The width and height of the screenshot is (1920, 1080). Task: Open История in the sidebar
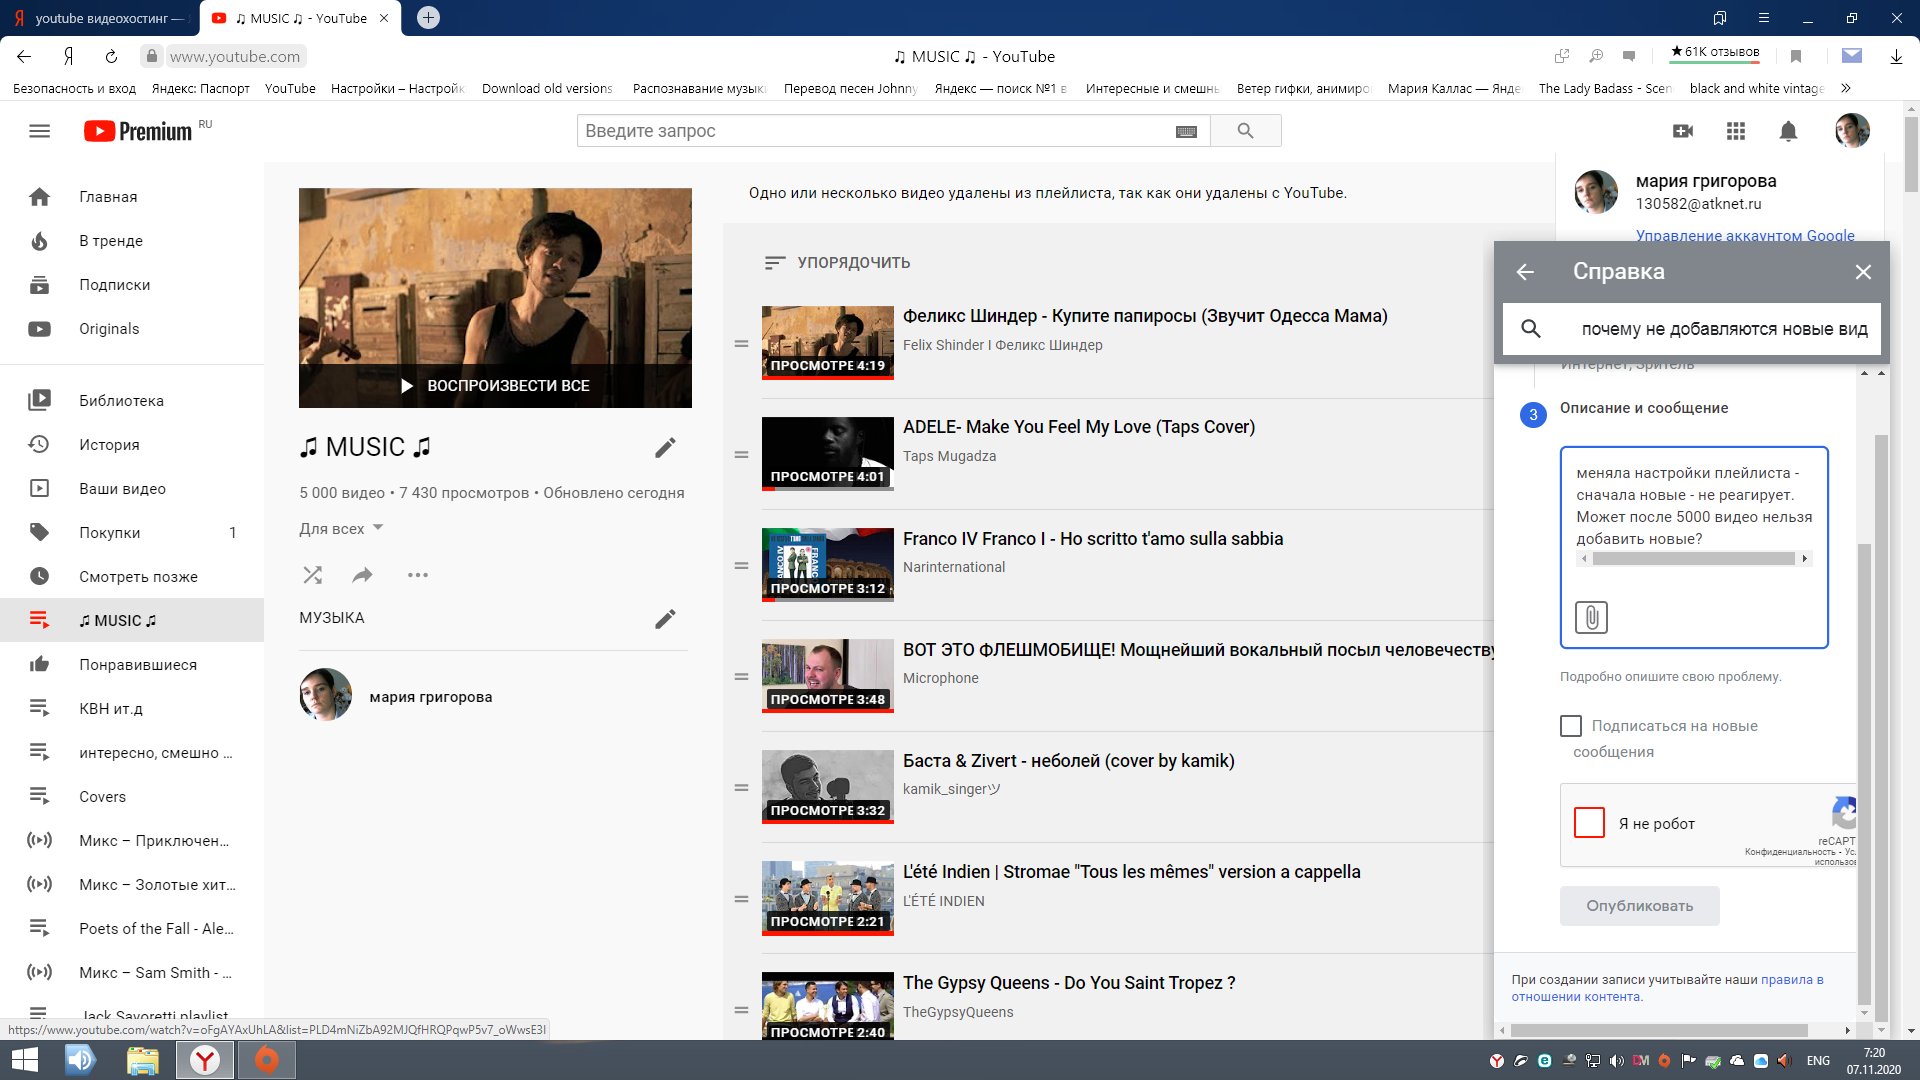132,445
